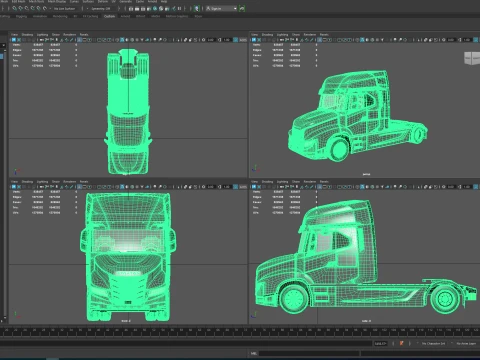Click the icon right of Sign In dropdown
Screen dimensions: 480x360
[242, 8]
